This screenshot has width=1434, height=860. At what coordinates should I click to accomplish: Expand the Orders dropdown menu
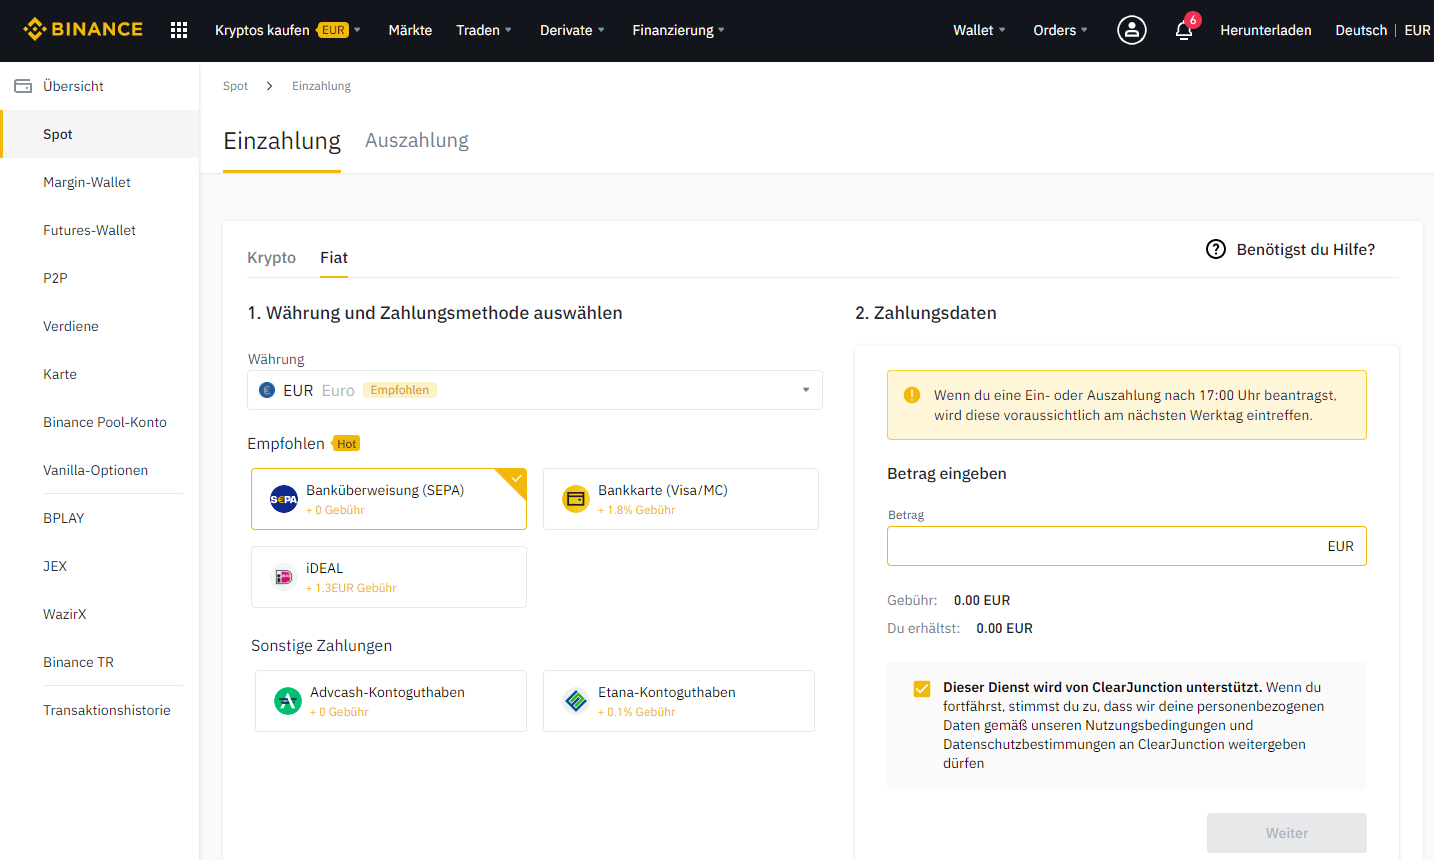point(1060,30)
